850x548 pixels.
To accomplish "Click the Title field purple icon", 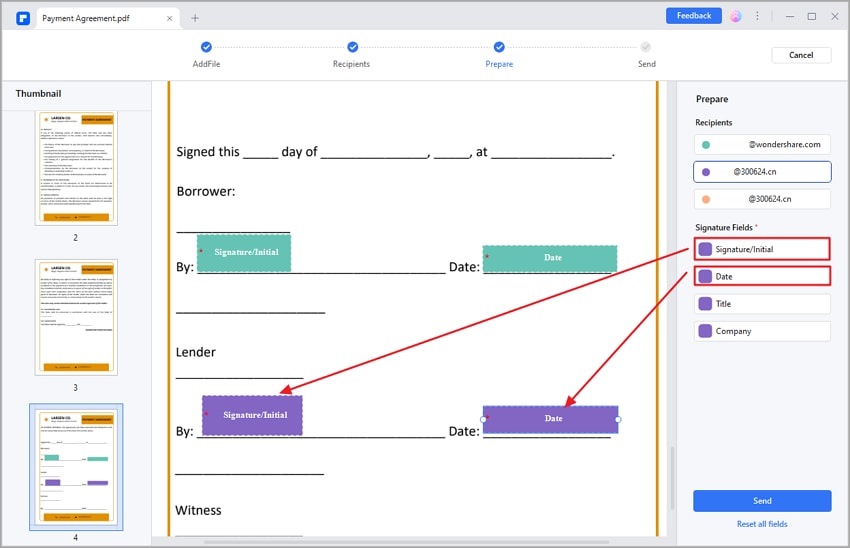I will click(x=705, y=303).
